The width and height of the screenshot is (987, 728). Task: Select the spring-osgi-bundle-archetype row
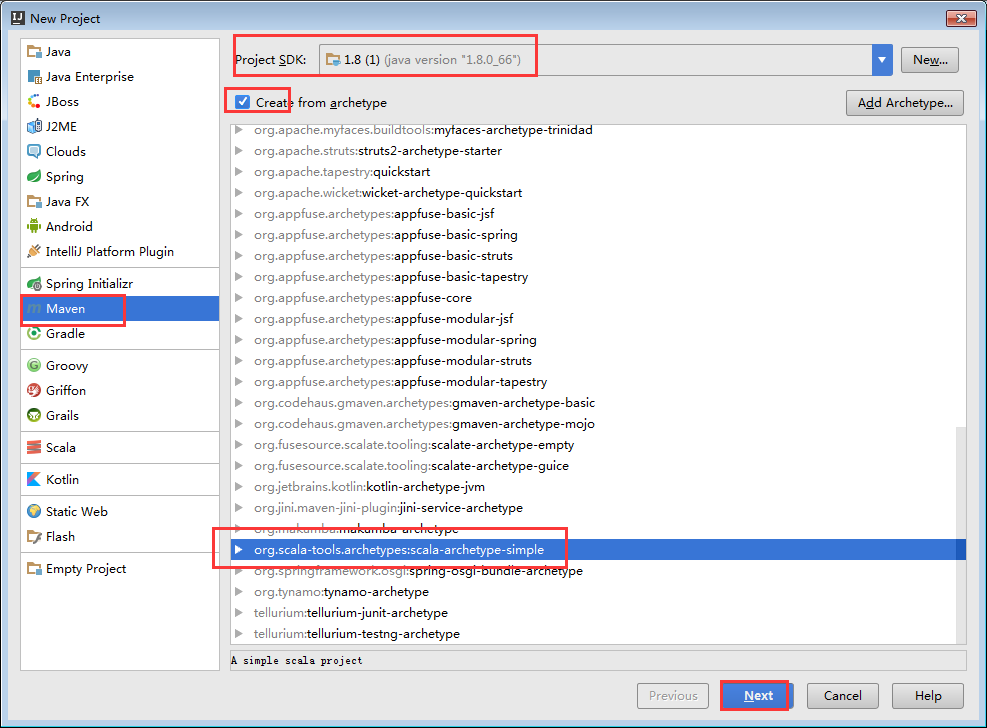(x=598, y=571)
